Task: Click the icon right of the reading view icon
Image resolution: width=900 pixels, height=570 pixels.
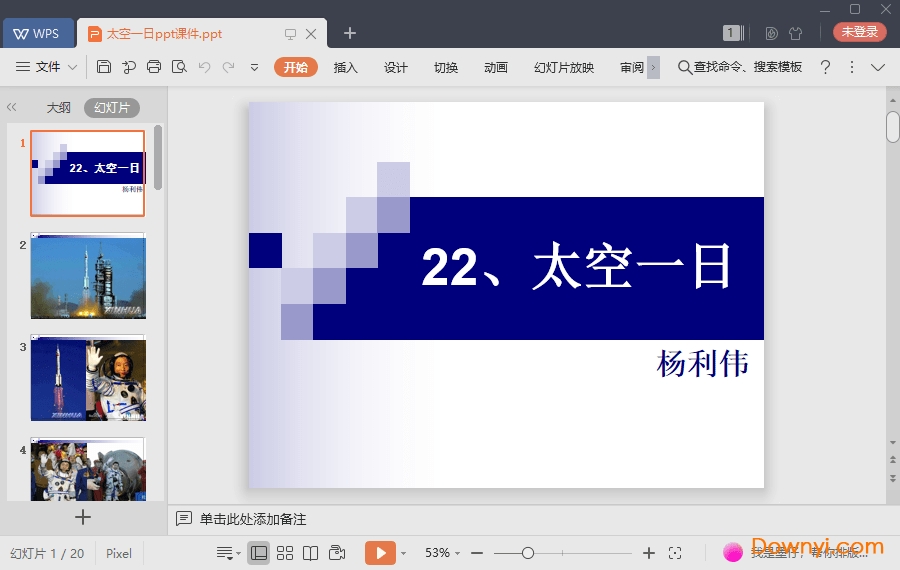Action: coord(337,553)
